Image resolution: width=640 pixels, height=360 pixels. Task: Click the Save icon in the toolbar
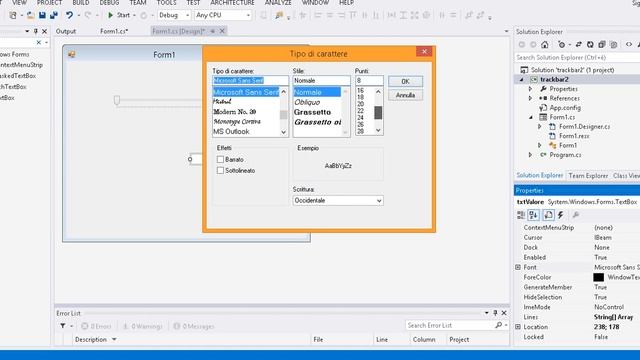tap(42, 15)
